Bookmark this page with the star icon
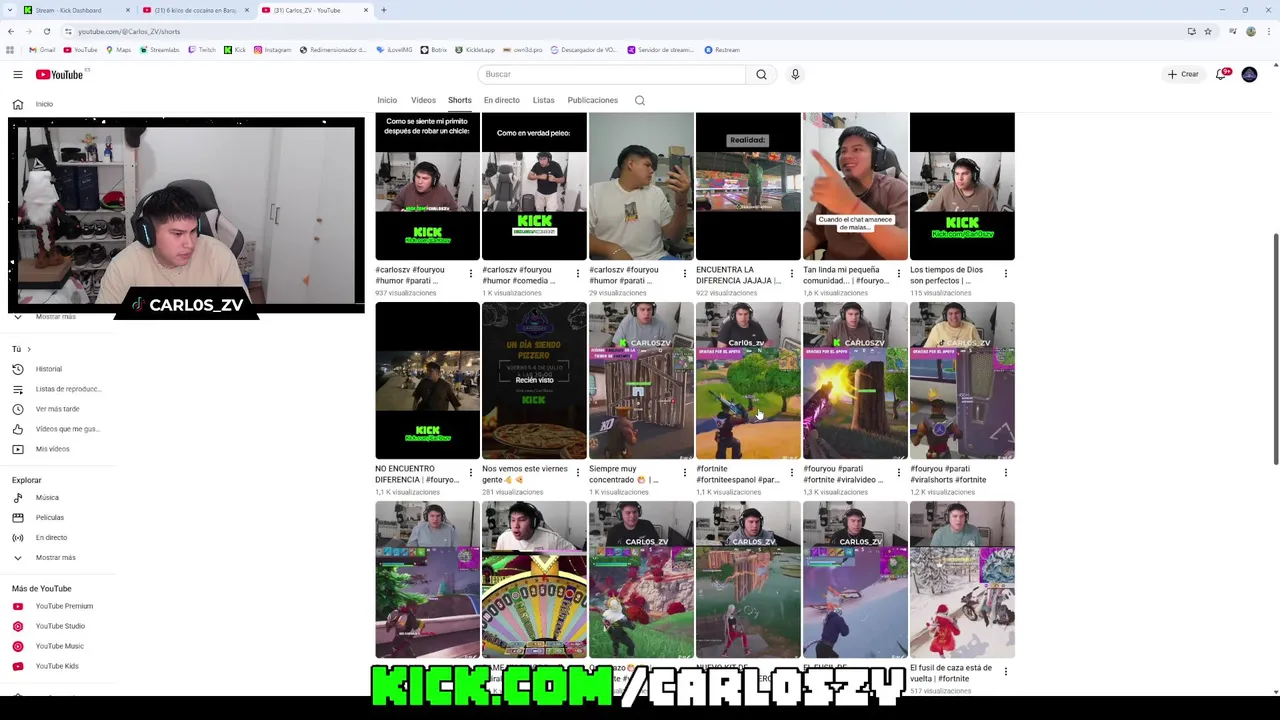Screen dimensions: 1280x720 pos(1208,31)
